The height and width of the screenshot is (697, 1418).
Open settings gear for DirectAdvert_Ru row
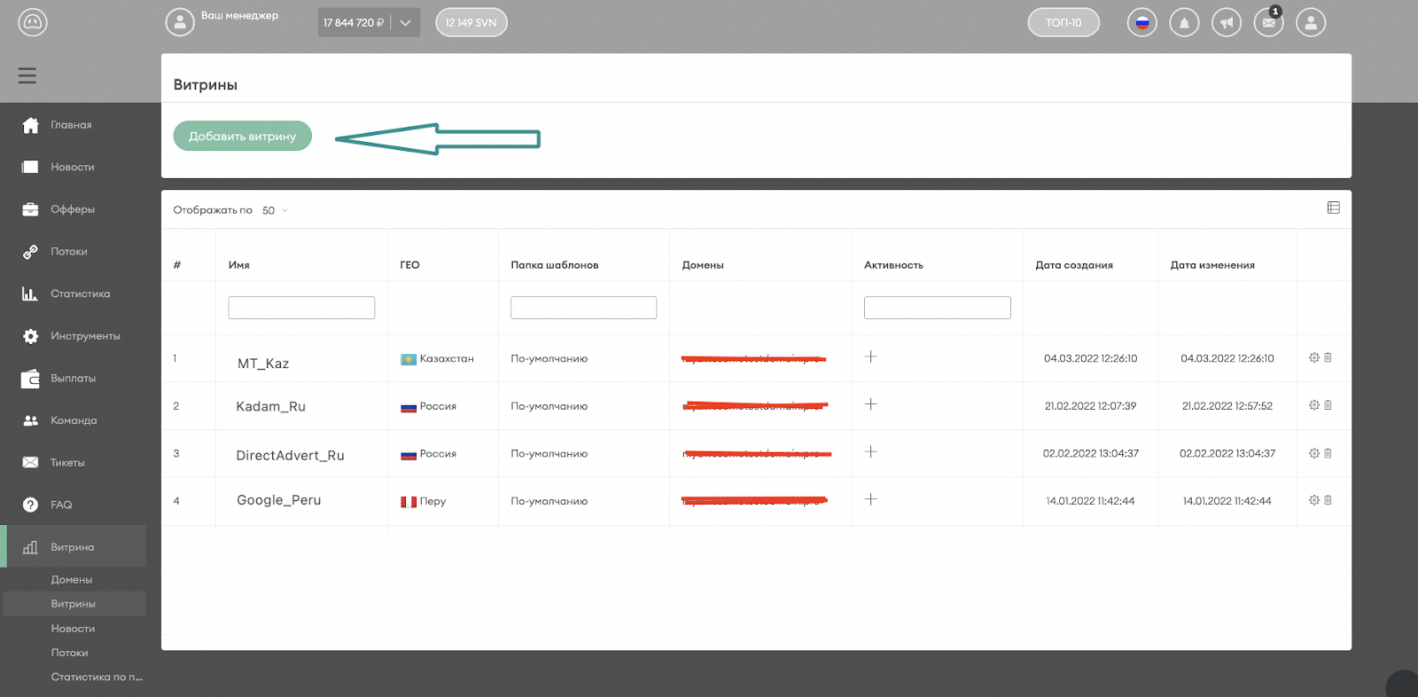tap(1314, 453)
